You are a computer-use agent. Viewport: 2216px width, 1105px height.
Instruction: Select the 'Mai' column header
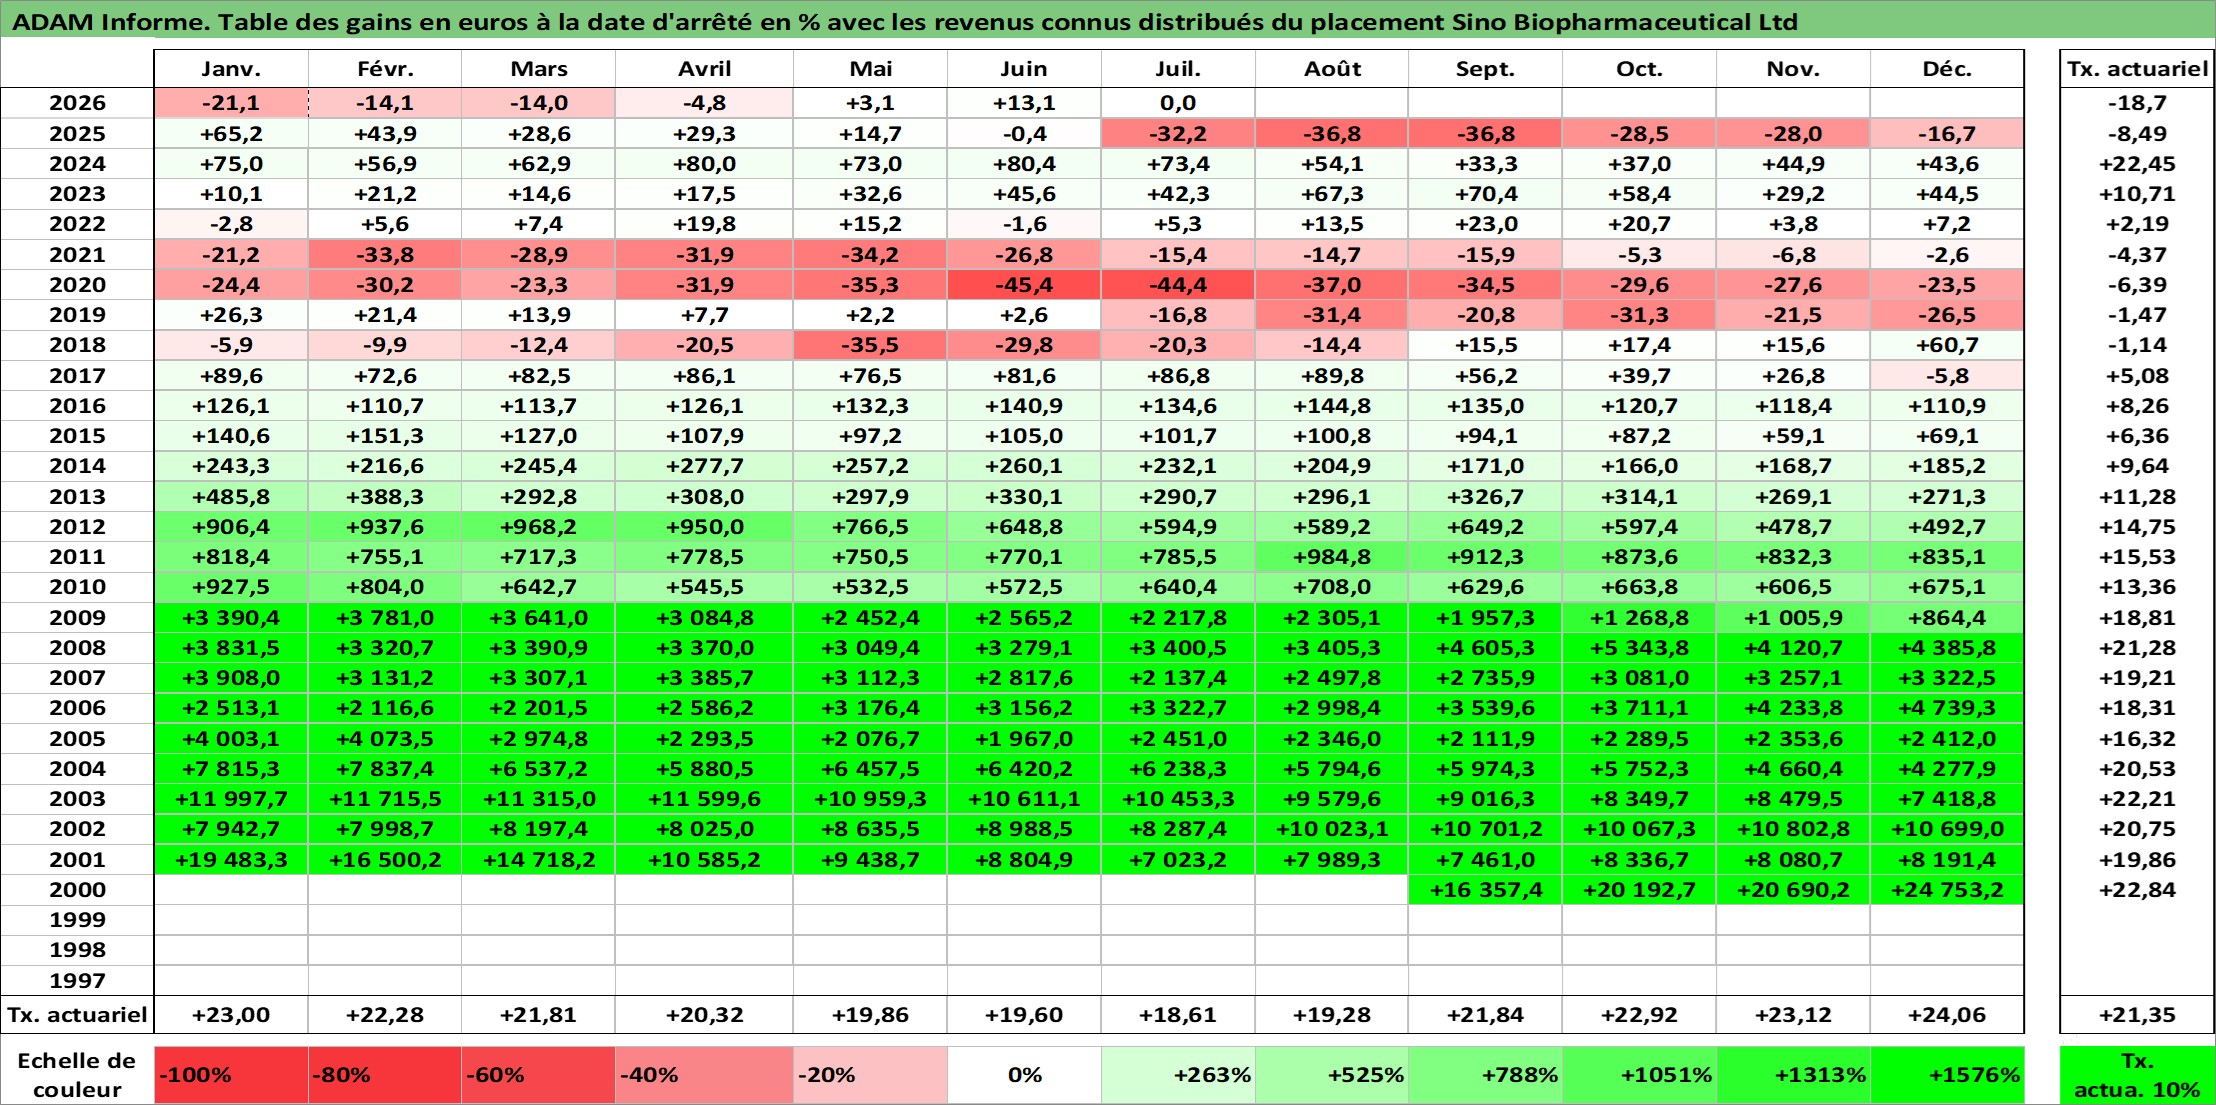pyautogui.click(x=870, y=69)
